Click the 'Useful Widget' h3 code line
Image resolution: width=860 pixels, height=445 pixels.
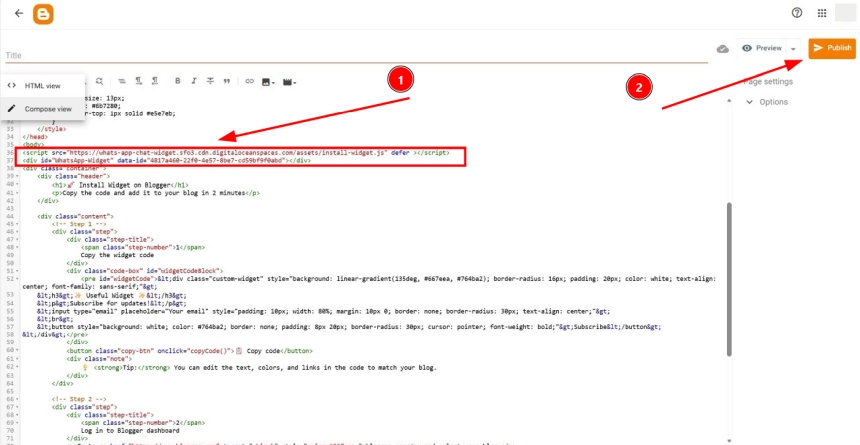(x=112, y=295)
